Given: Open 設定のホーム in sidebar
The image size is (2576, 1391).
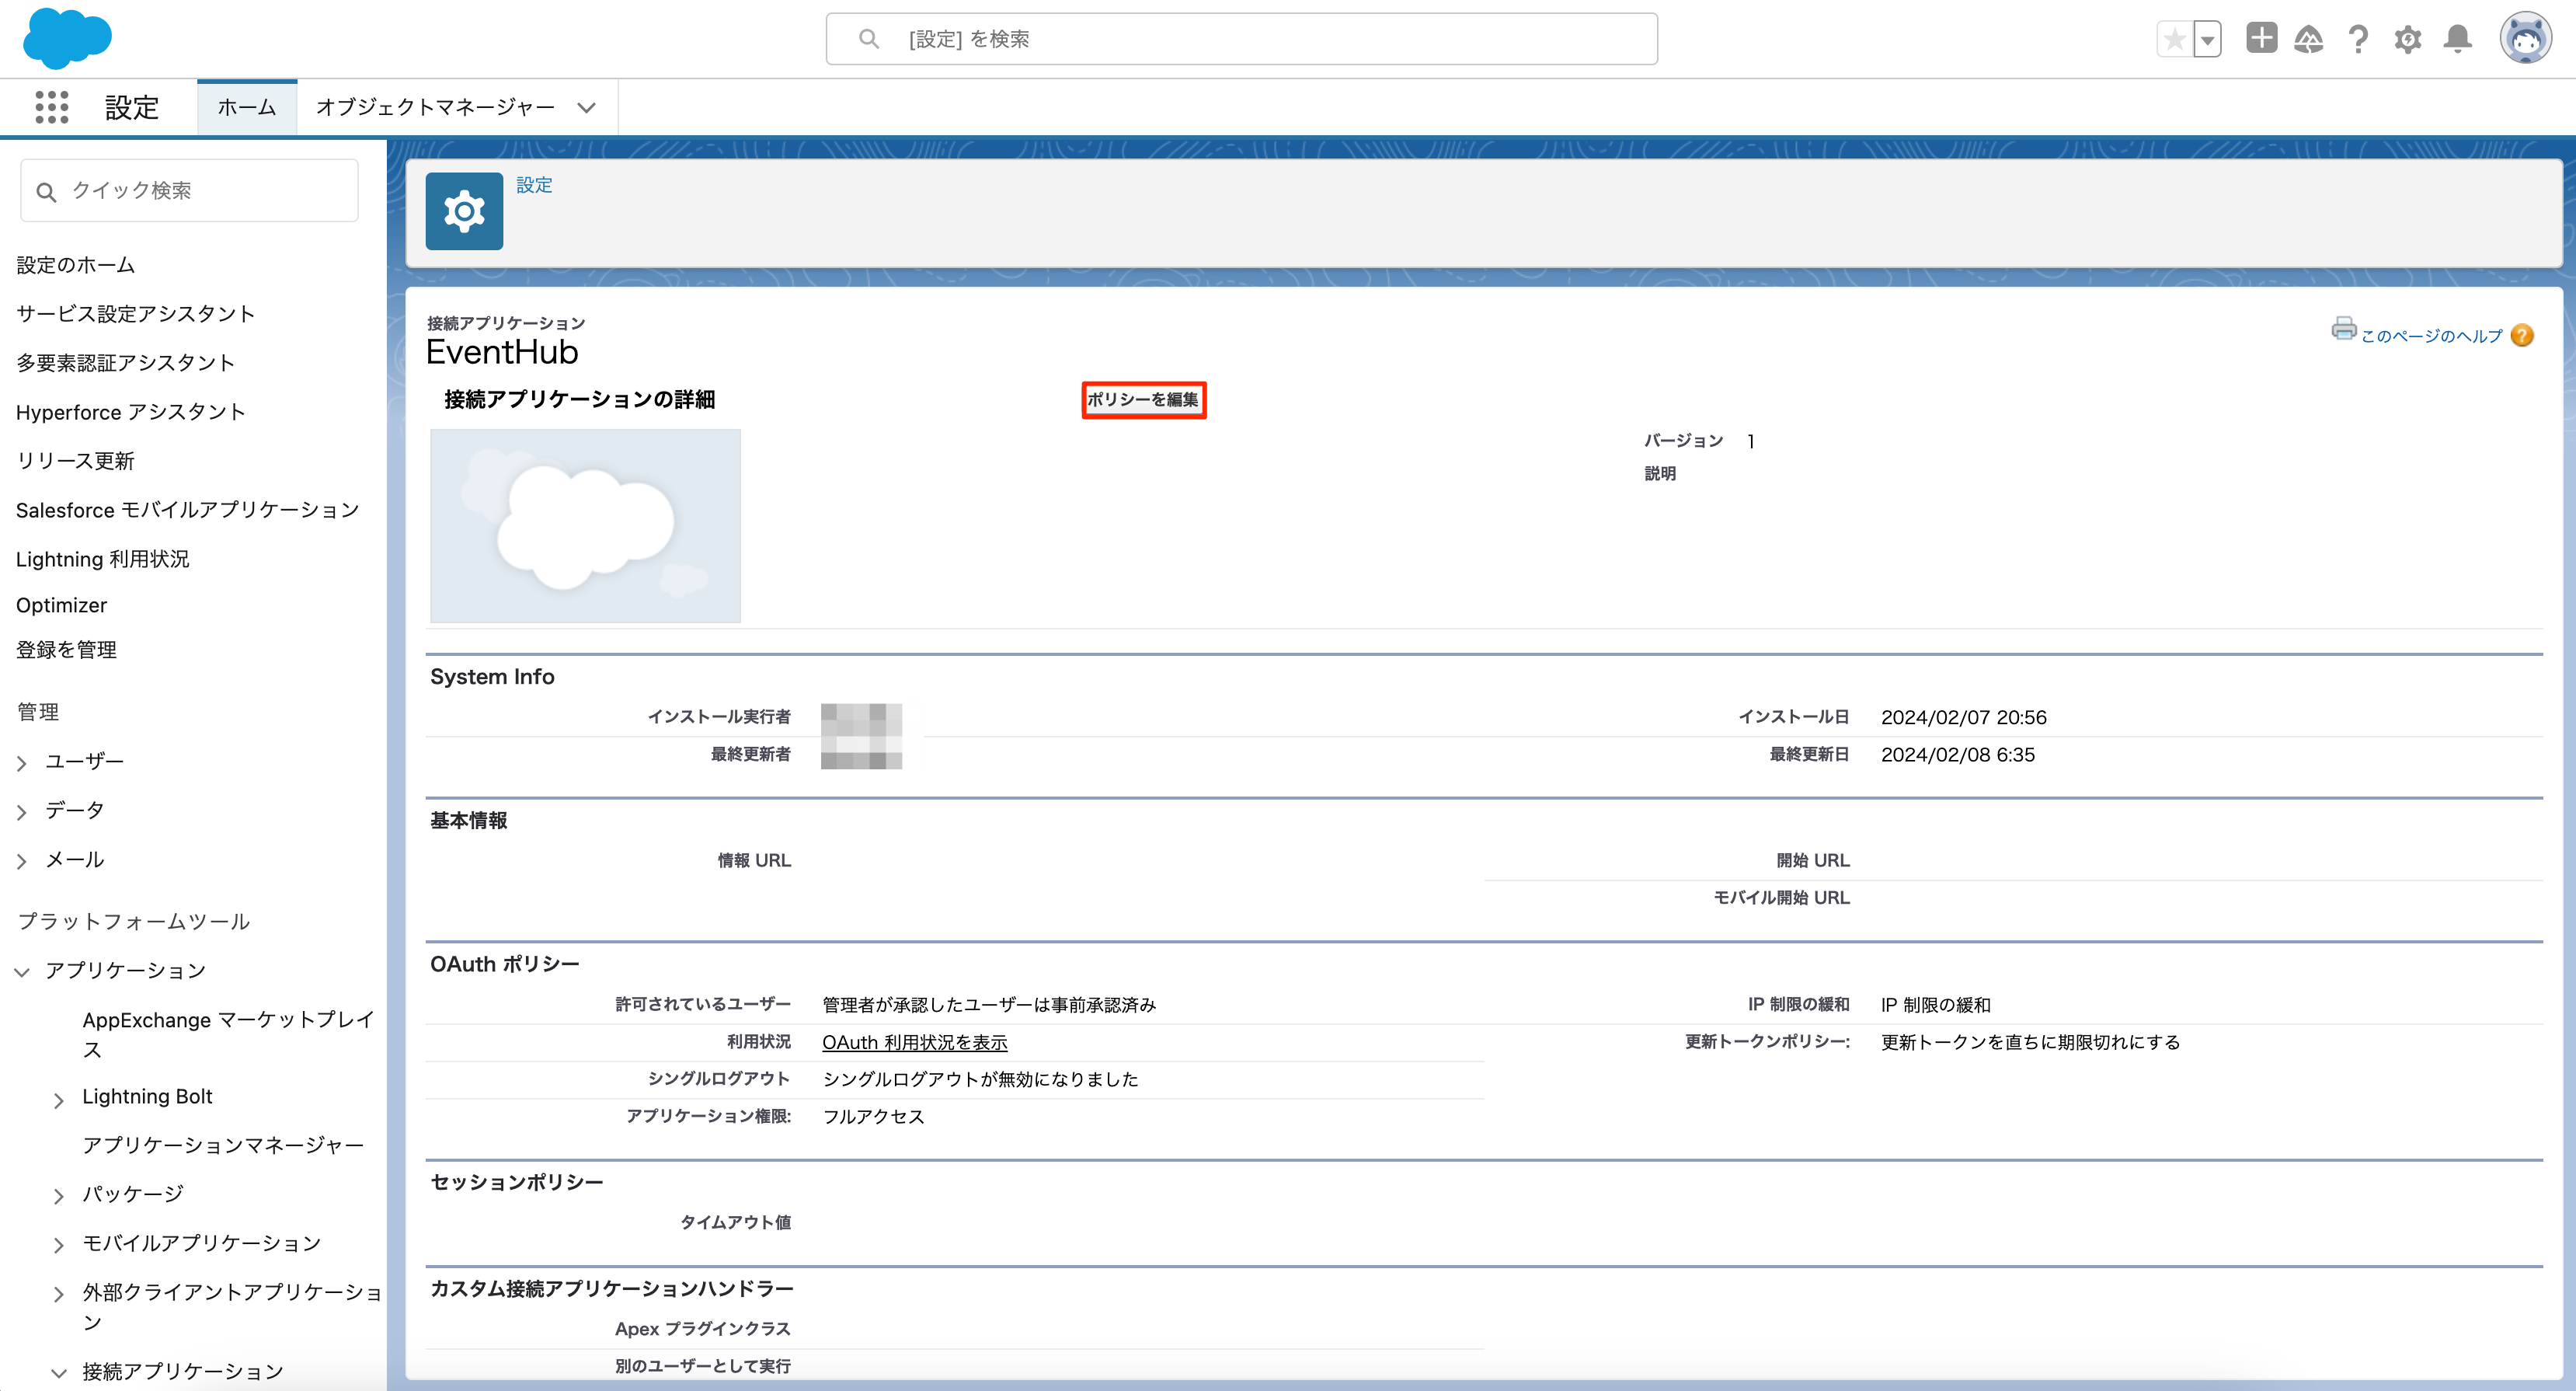Looking at the screenshot, I should coord(75,265).
